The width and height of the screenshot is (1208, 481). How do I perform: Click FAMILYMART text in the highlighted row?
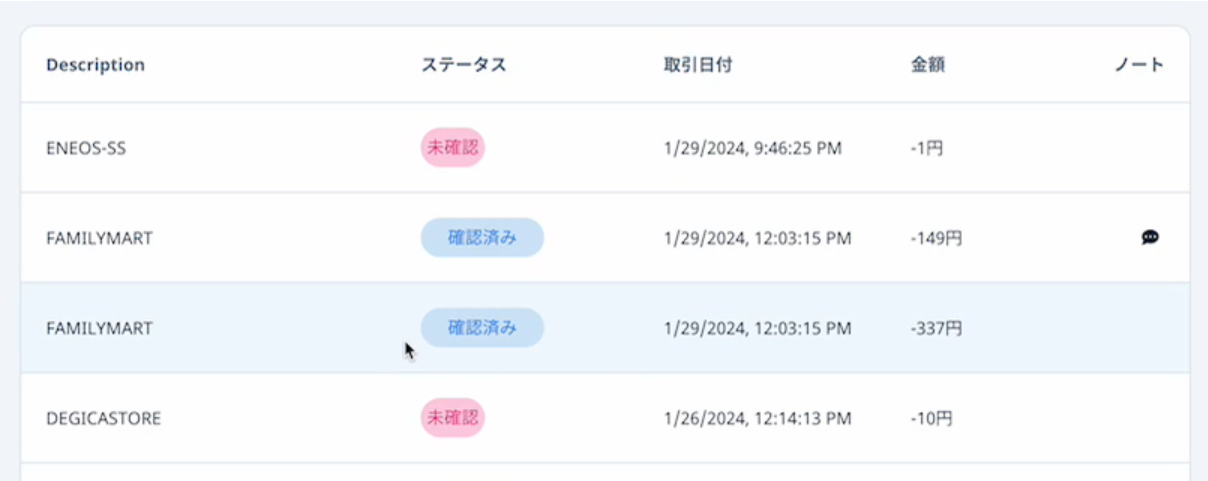pos(99,328)
